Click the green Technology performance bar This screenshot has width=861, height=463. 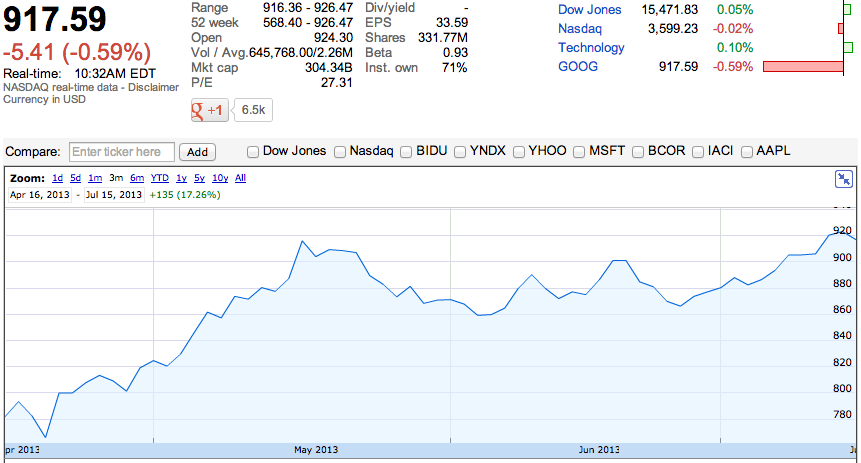pyautogui.click(x=848, y=48)
